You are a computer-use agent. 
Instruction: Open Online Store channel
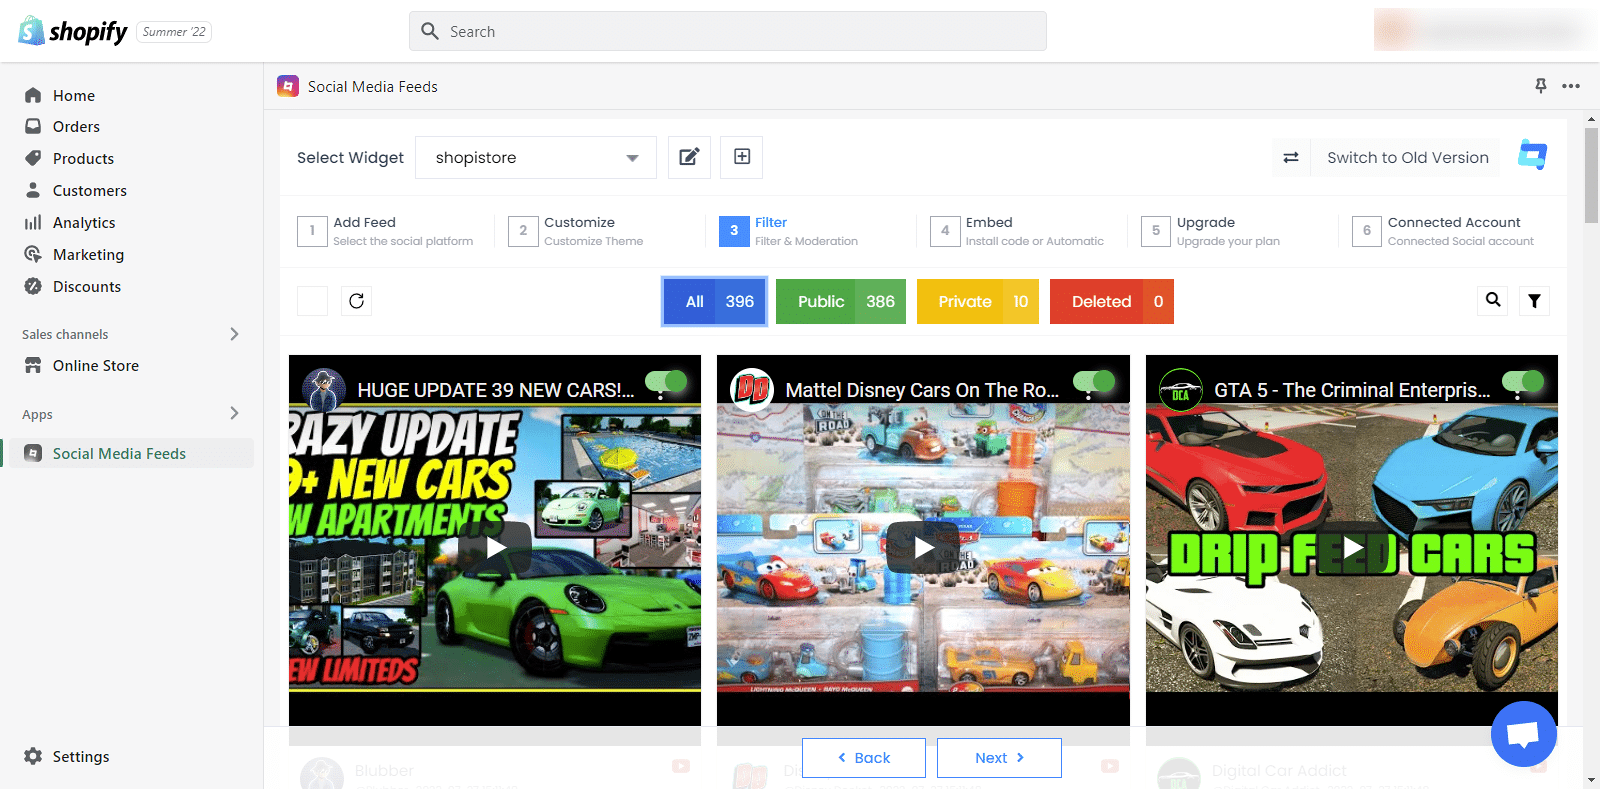[x=95, y=365]
